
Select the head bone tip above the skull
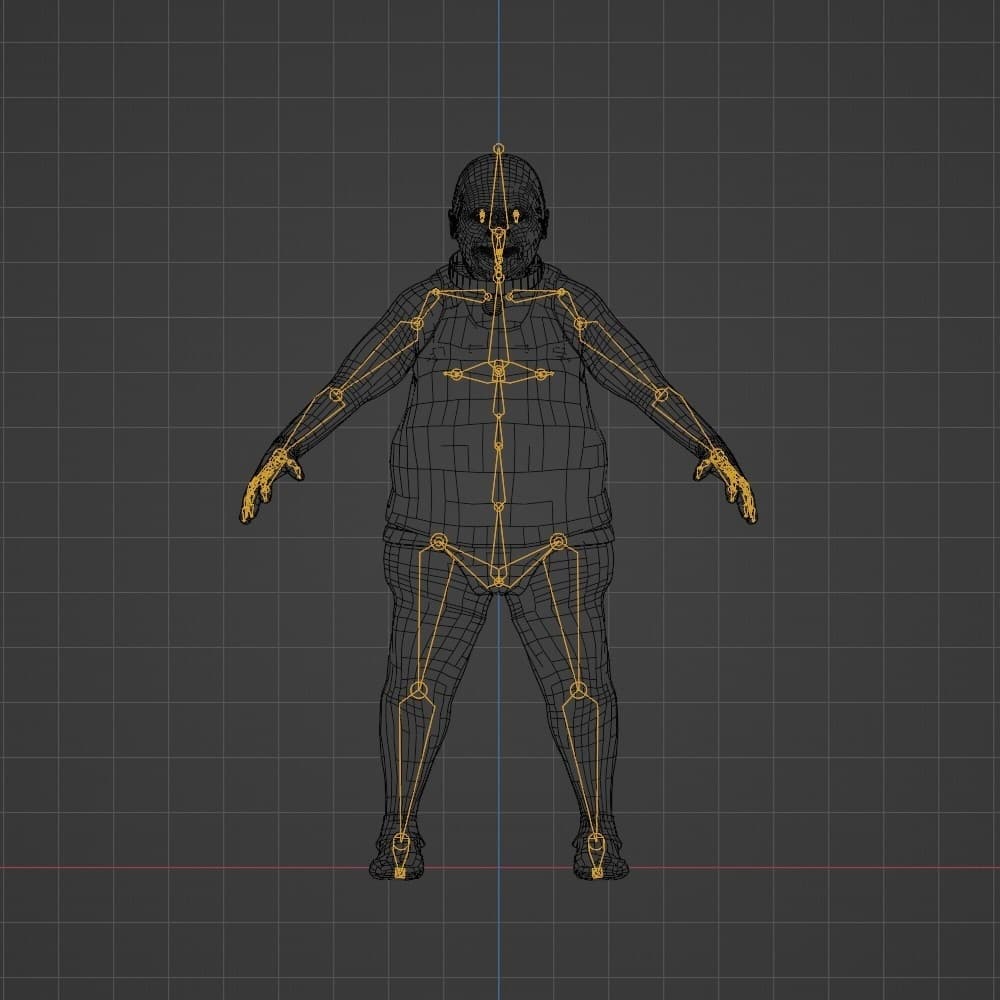tap(498, 149)
